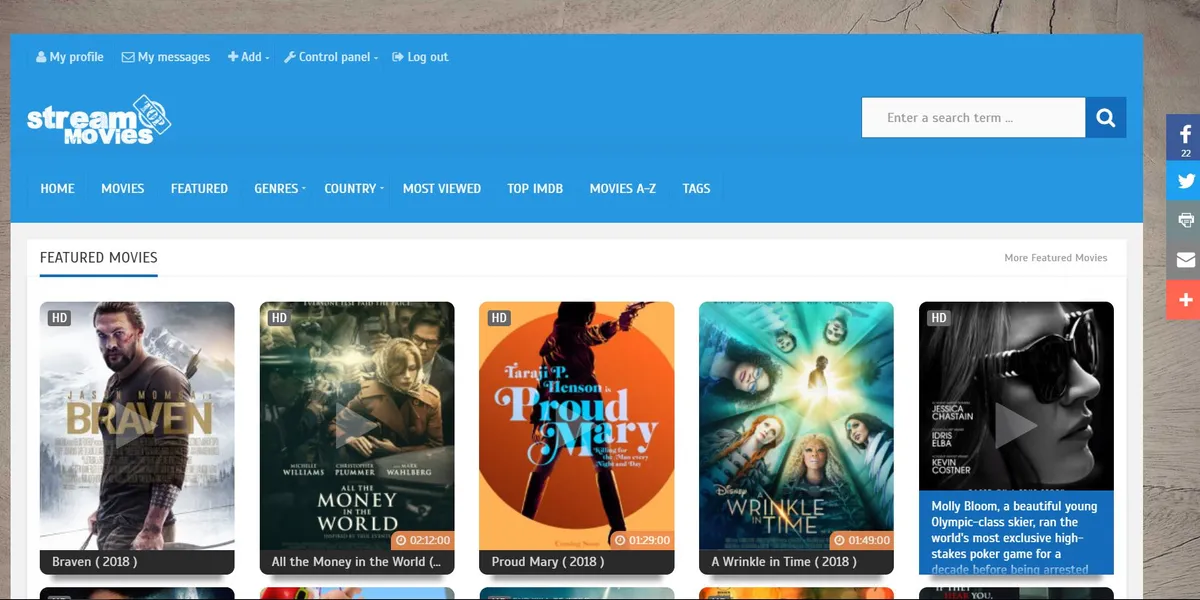
Task: Share the page on Twitter
Action: point(1184,180)
